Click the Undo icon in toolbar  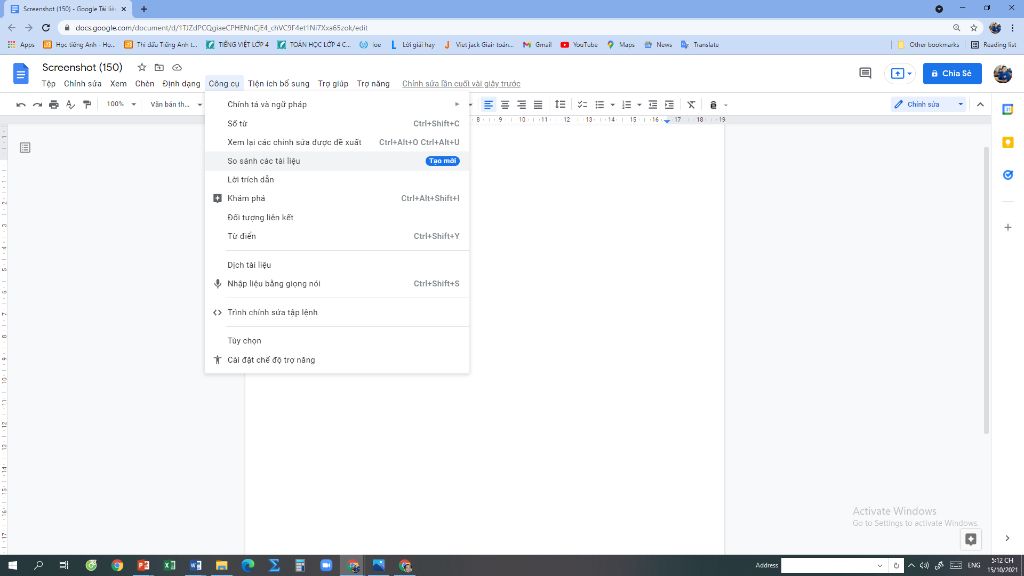pos(21,104)
